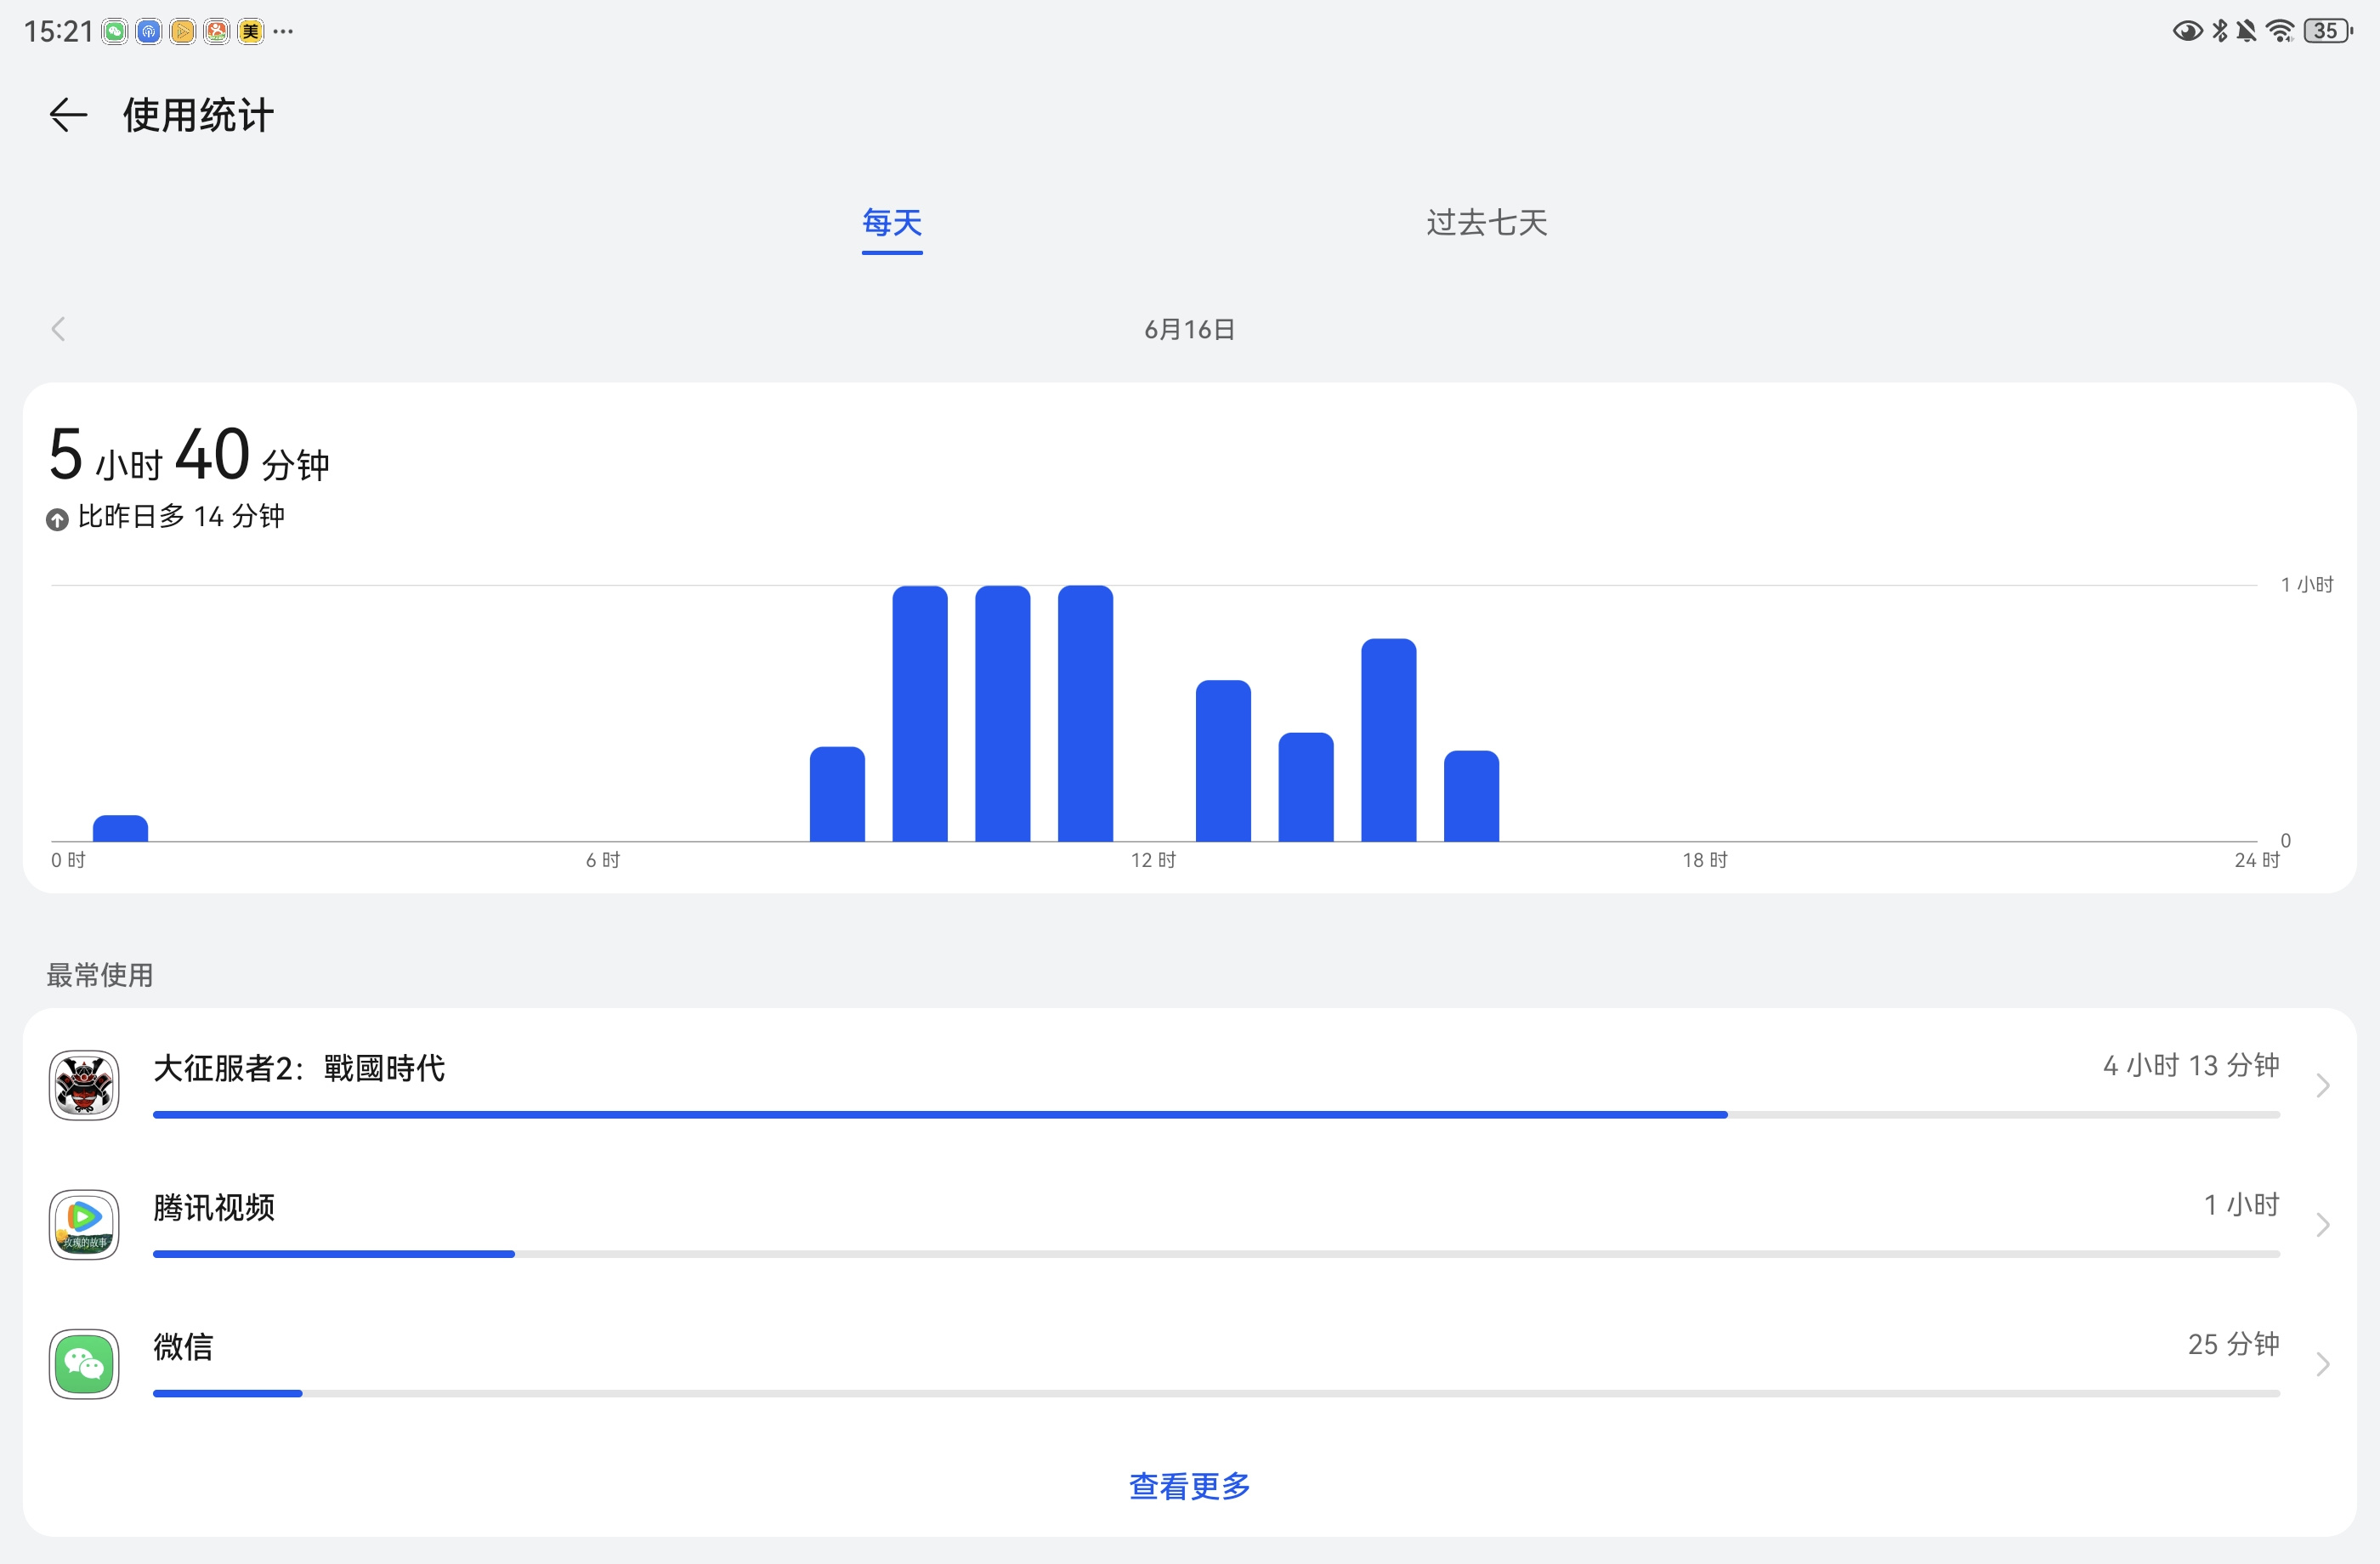Tap the 15:21 clock in status bar

click(58, 32)
